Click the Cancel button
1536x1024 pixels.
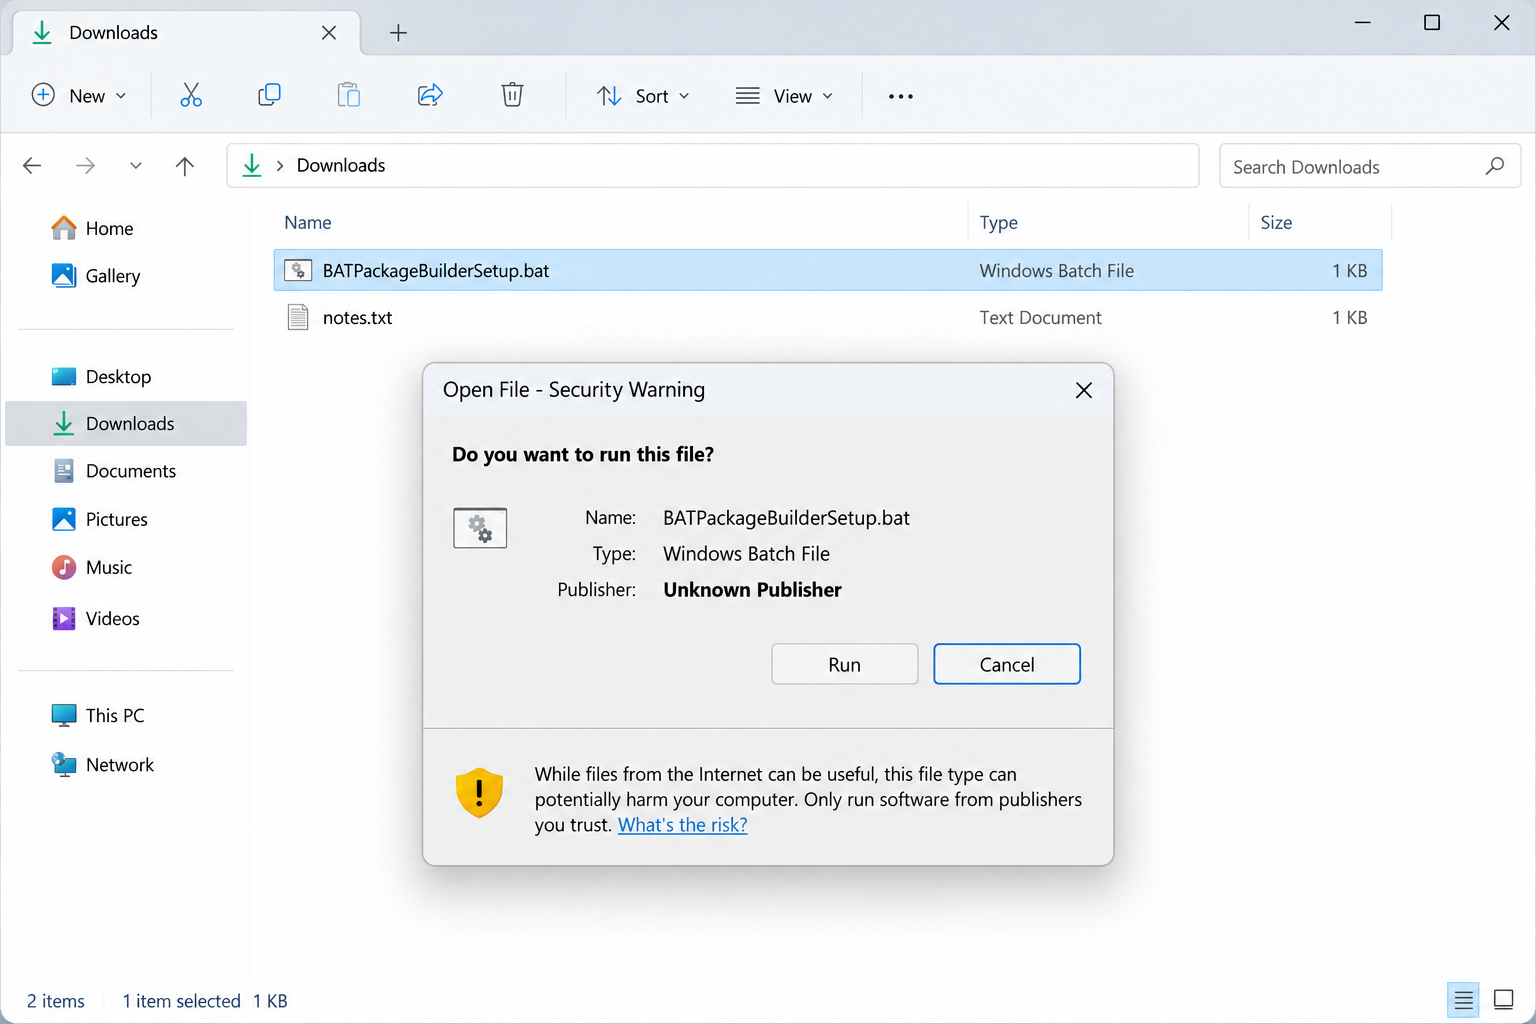pyautogui.click(x=1007, y=664)
